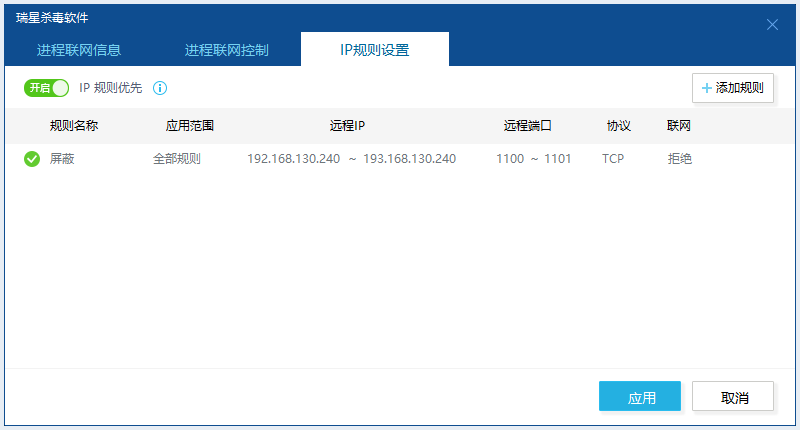The width and height of the screenshot is (800, 430).
Task: Turn off the 开启 IP rule priority switch
Action: [x=46, y=88]
